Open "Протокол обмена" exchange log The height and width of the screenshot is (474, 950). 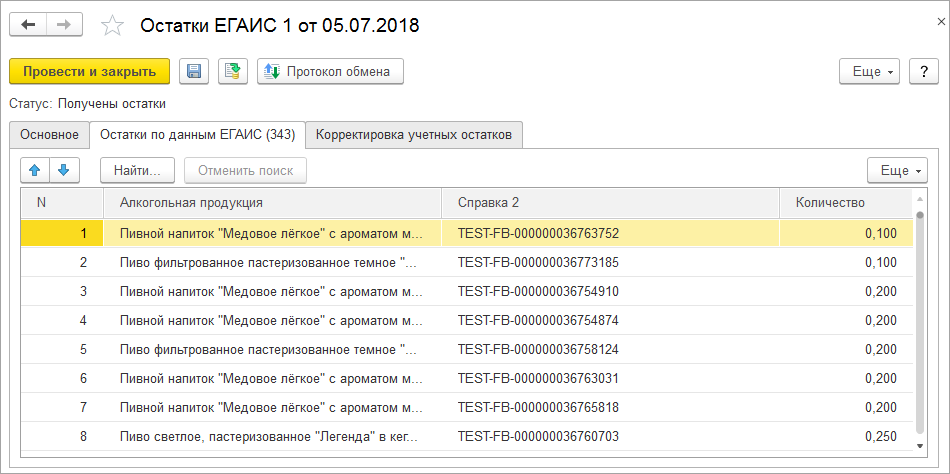331,71
